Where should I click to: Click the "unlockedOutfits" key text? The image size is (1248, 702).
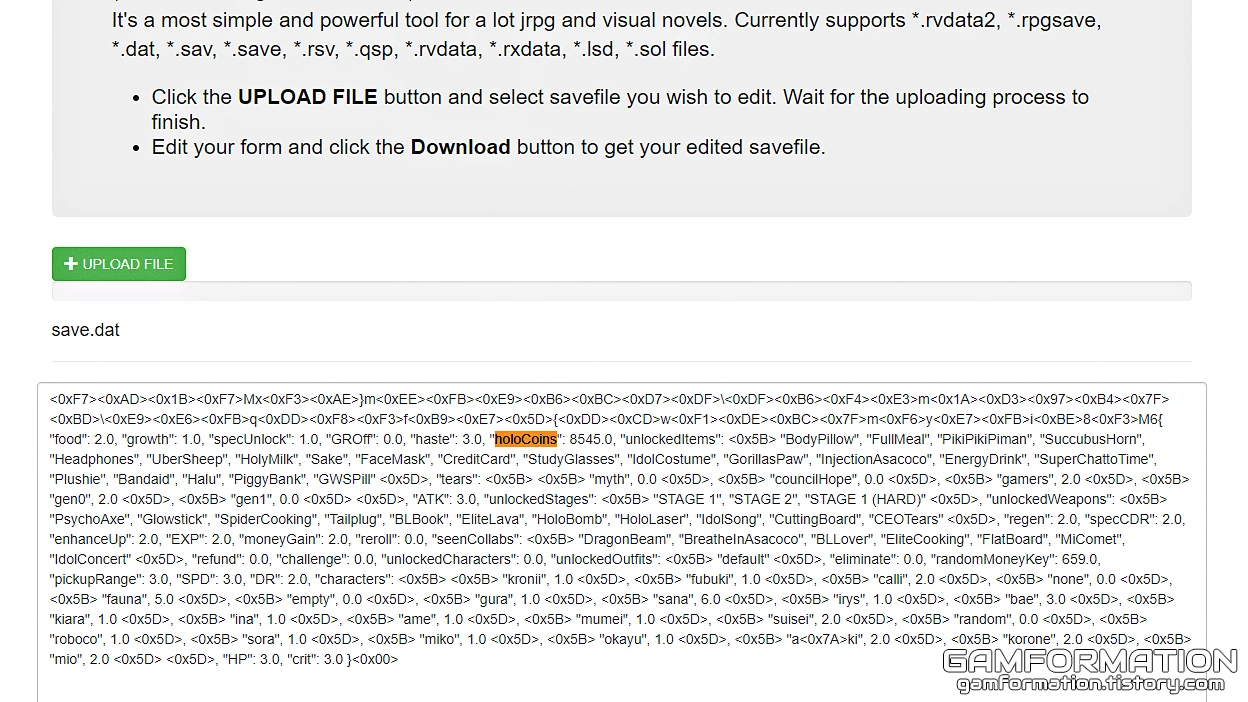pos(602,559)
